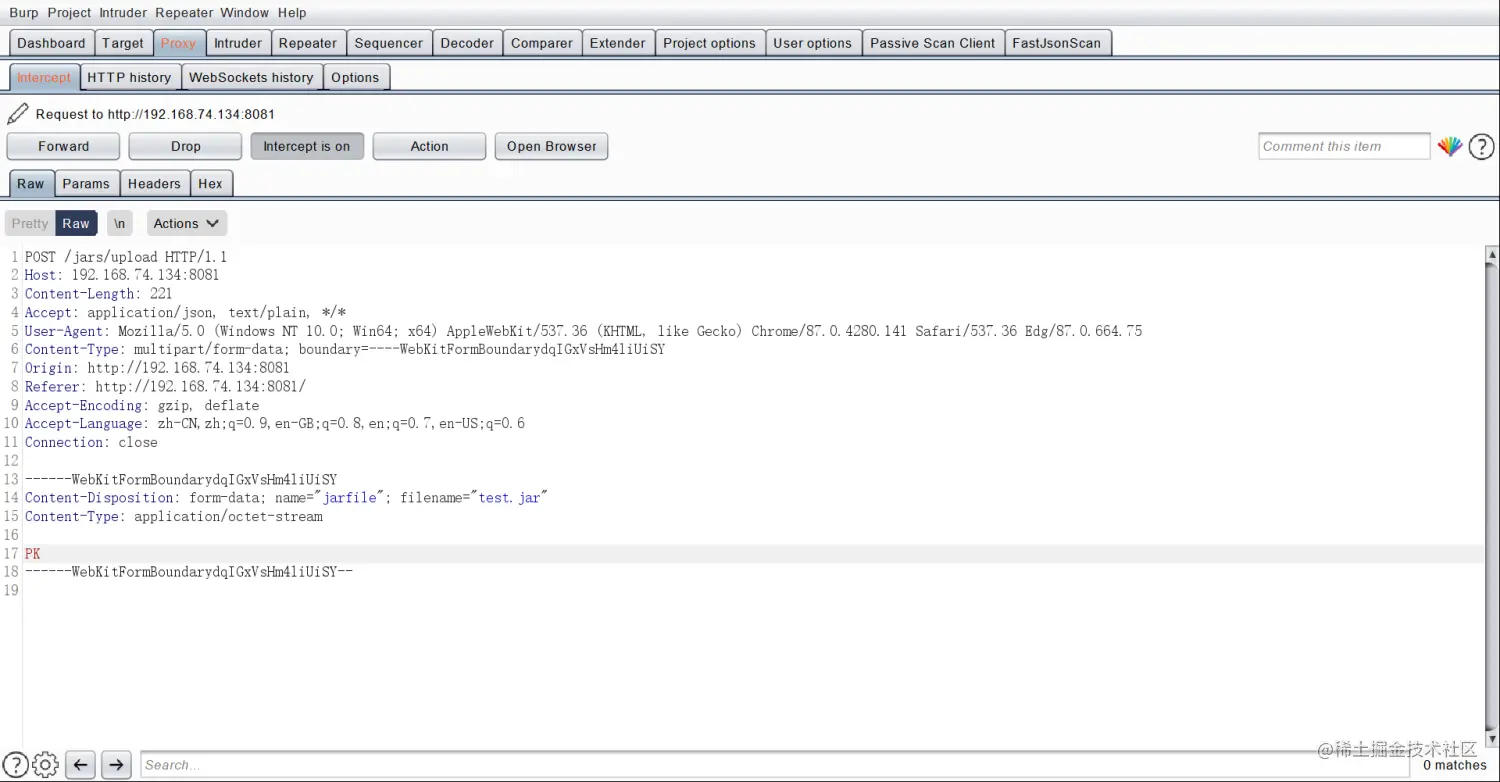Open the Intruder tool tab
1500x782 pixels.
tap(238, 43)
